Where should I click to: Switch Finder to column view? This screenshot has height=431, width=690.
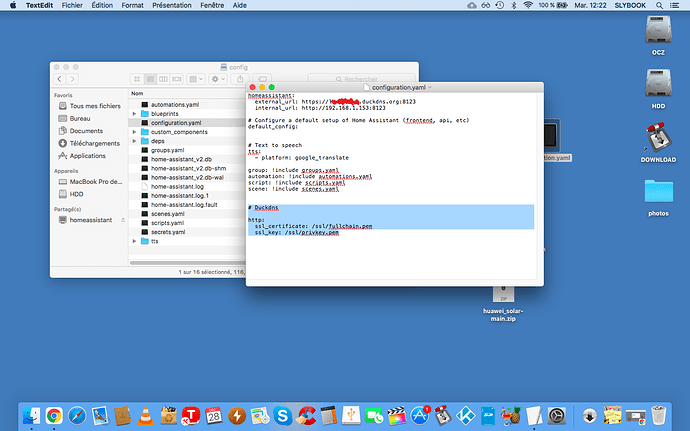click(163, 79)
